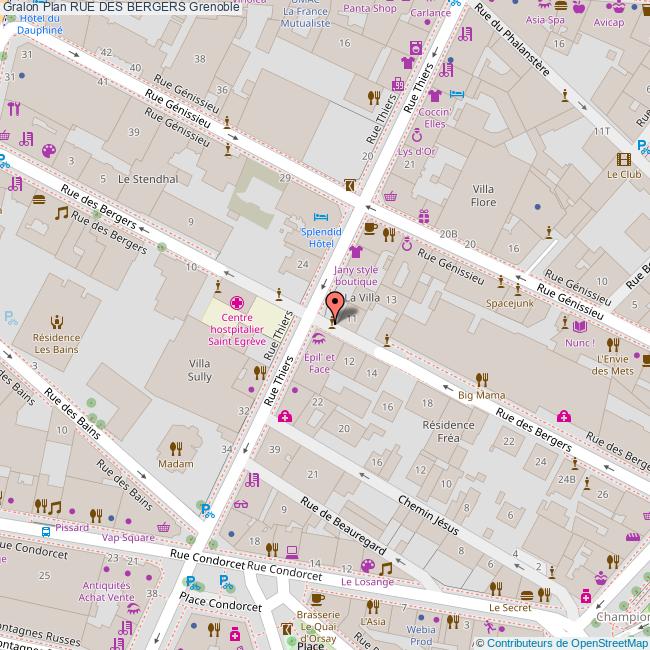Click the Pissard bus stop icon

(47, 531)
